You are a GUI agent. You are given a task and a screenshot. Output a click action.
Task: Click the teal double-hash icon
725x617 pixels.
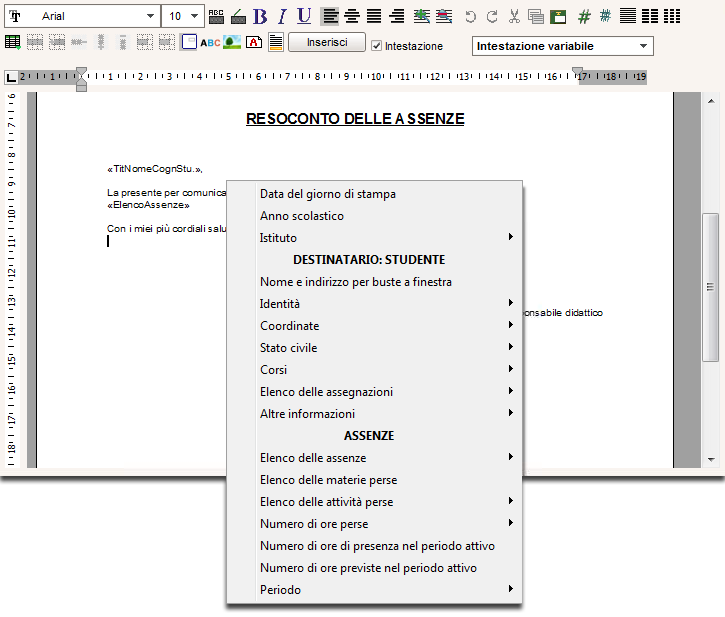[x=605, y=16]
